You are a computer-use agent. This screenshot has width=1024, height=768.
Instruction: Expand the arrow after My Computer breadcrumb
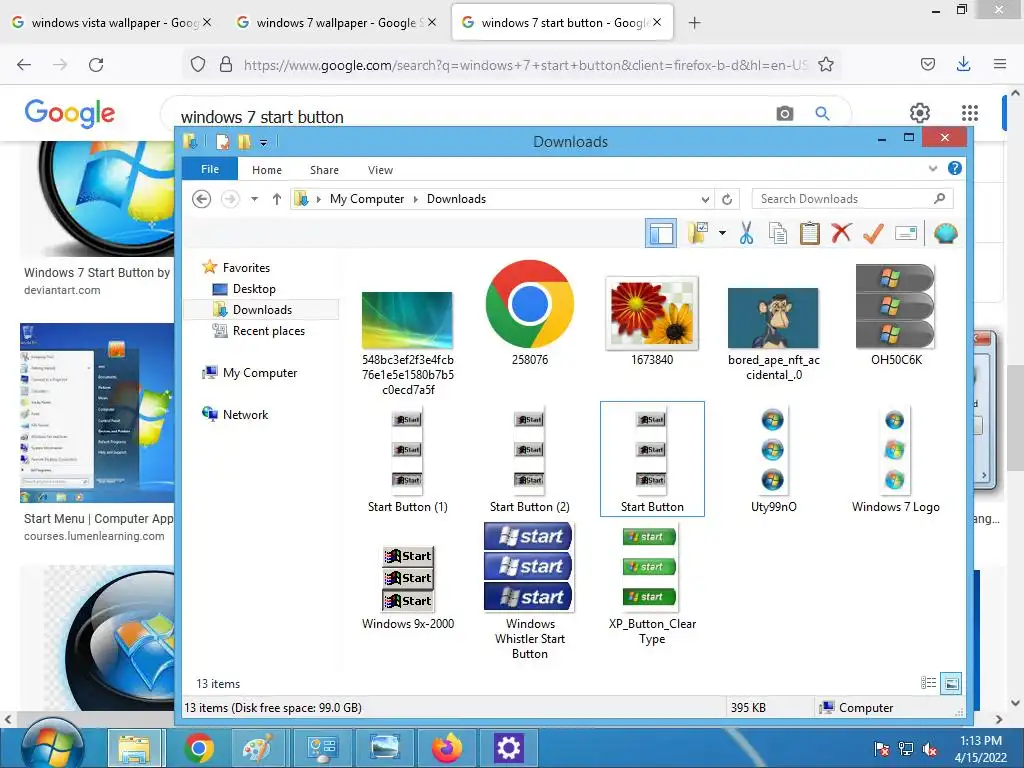point(415,199)
